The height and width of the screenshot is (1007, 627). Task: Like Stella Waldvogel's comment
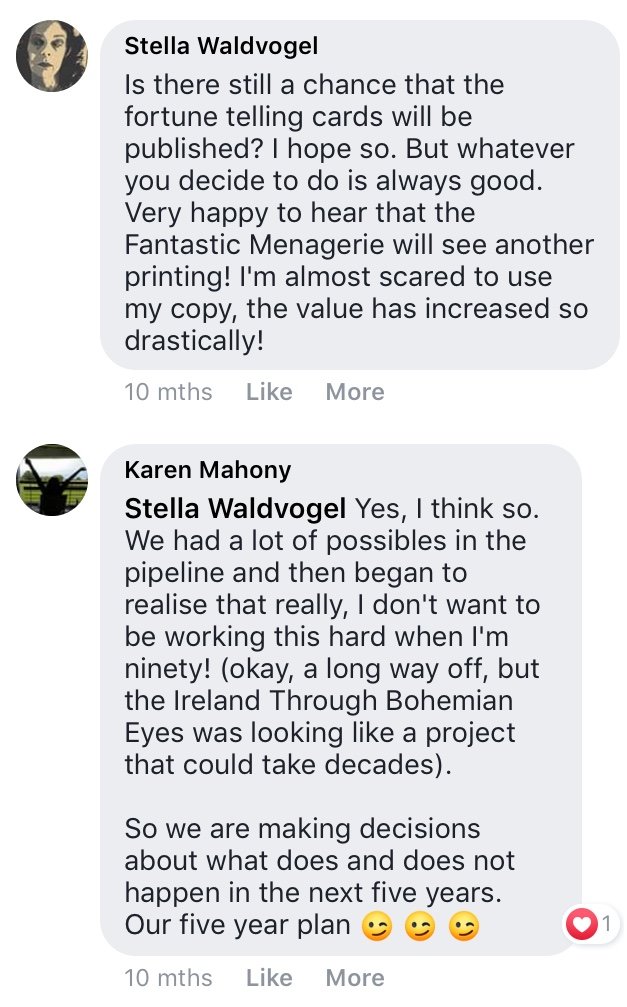pos(269,392)
